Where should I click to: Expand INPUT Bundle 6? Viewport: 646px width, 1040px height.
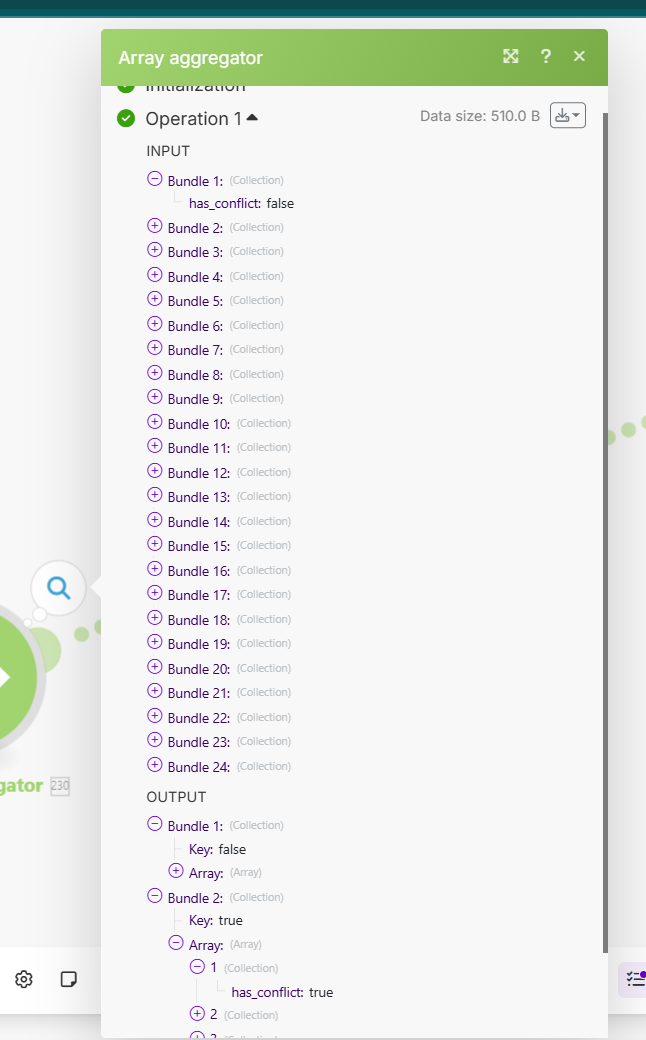(x=155, y=324)
